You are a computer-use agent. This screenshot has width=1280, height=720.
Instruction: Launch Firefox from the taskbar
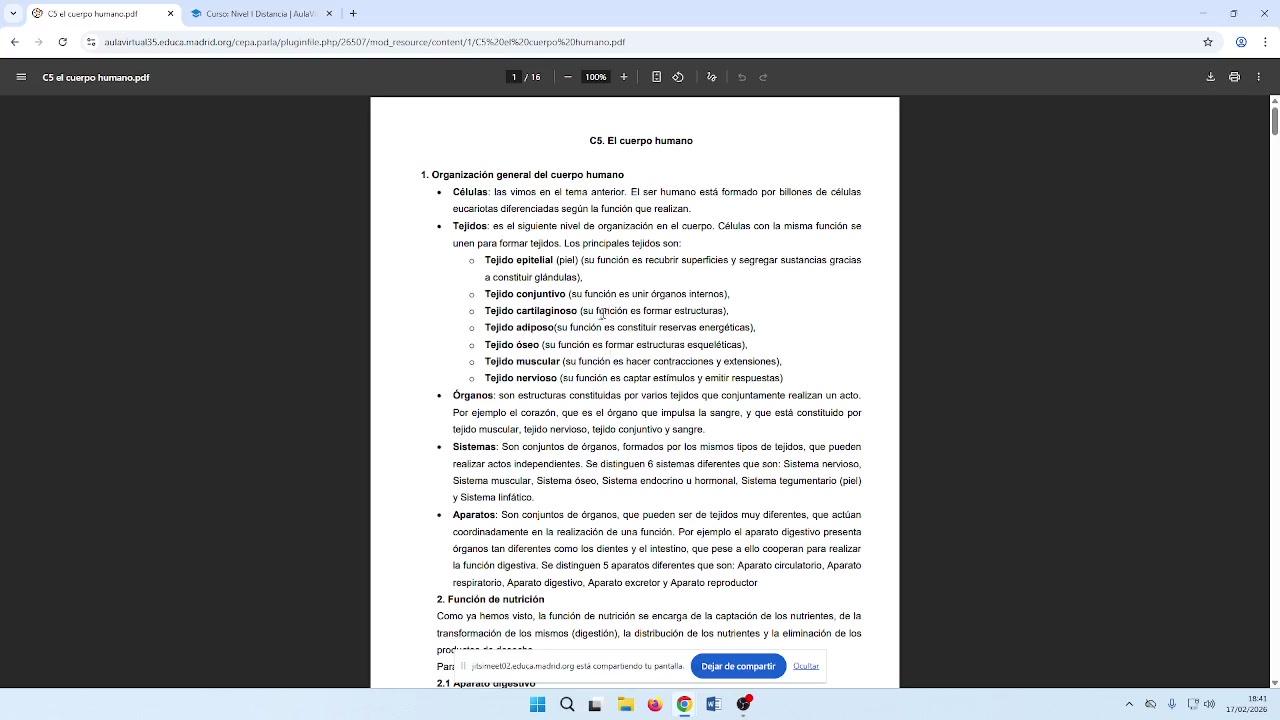tap(655, 704)
